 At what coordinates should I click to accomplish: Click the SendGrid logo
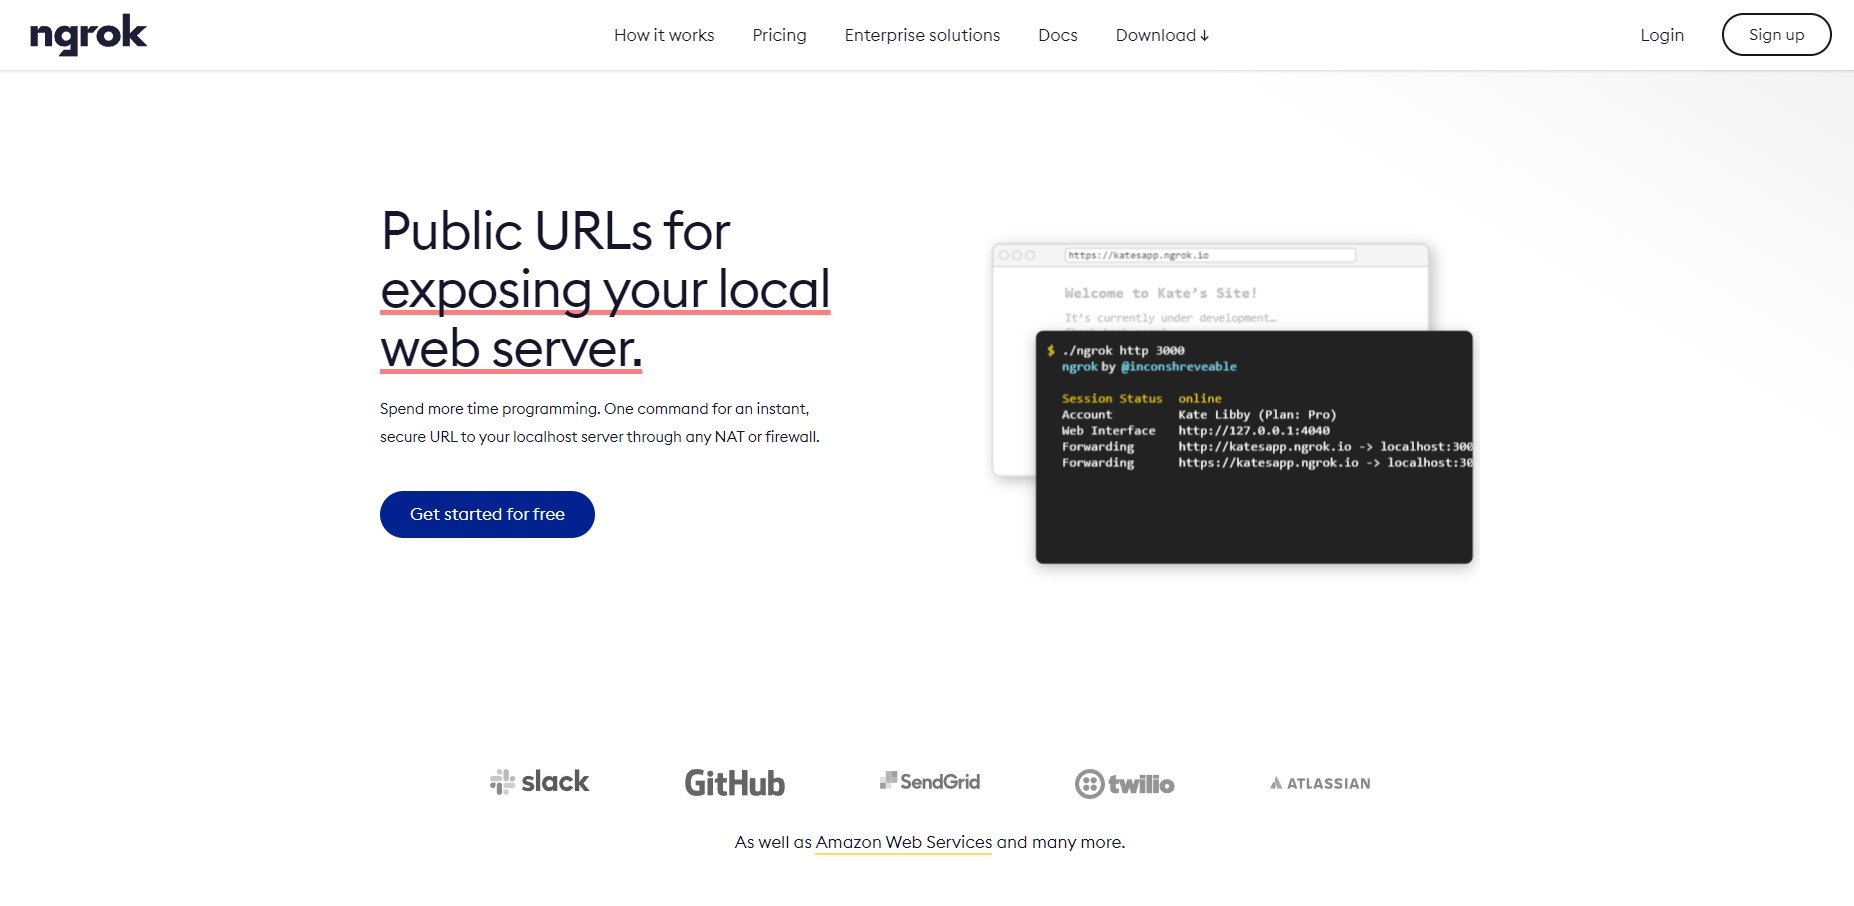pos(930,781)
